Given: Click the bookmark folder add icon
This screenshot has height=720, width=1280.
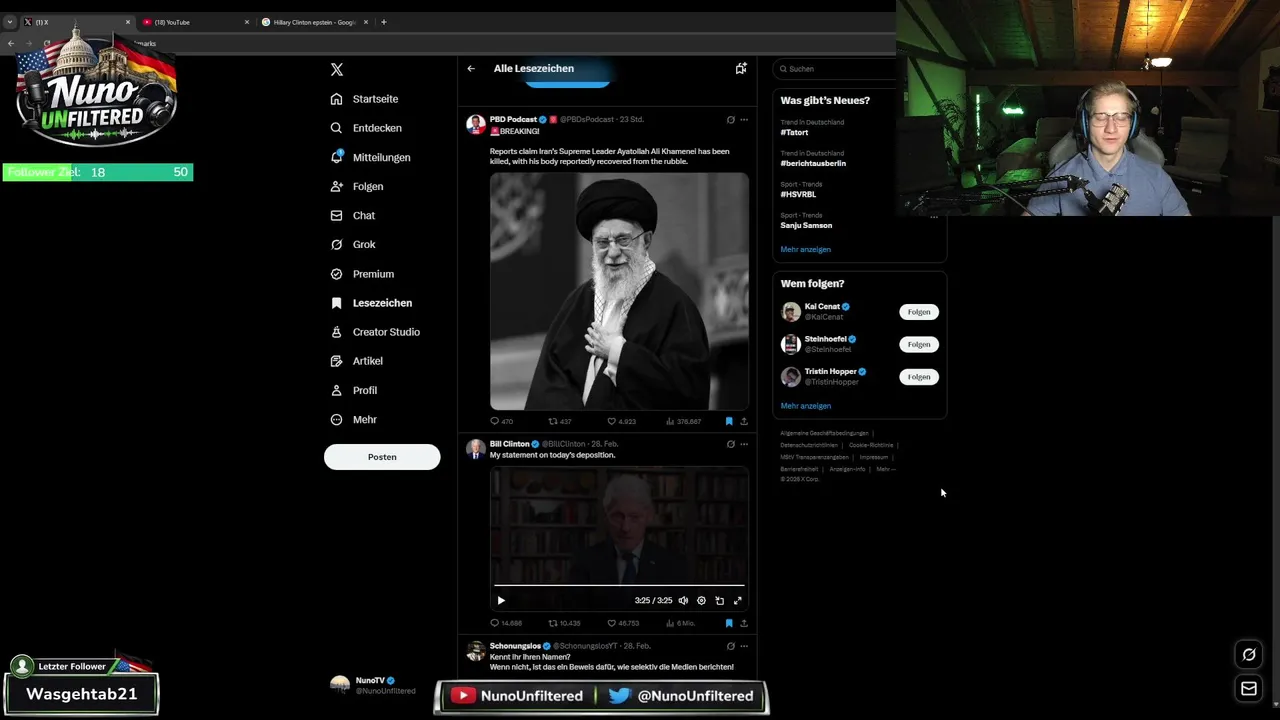Looking at the screenshot, I should click(741, 69).
